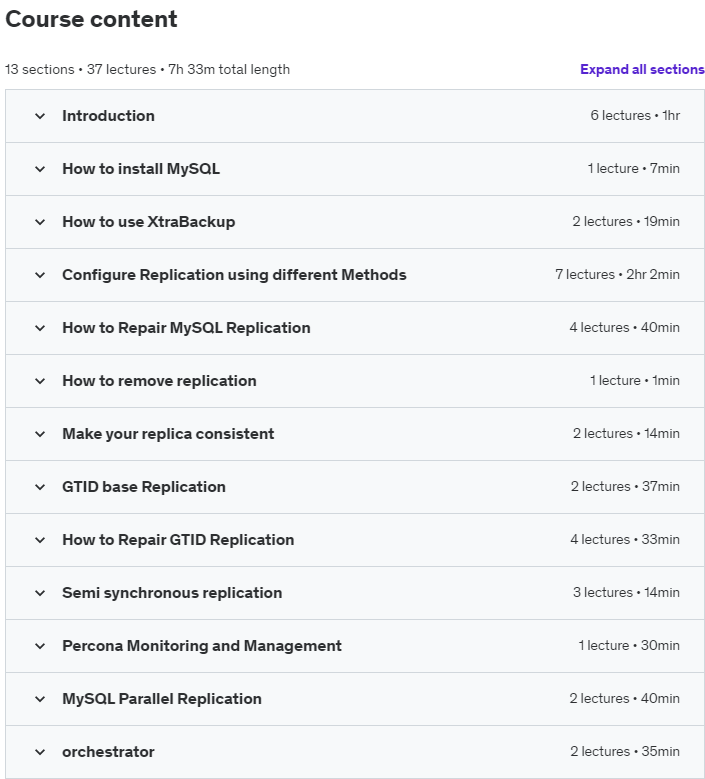Open Percona Monitoring and Management title
This screenshot has width=705, height=779.
coord(202,646)
